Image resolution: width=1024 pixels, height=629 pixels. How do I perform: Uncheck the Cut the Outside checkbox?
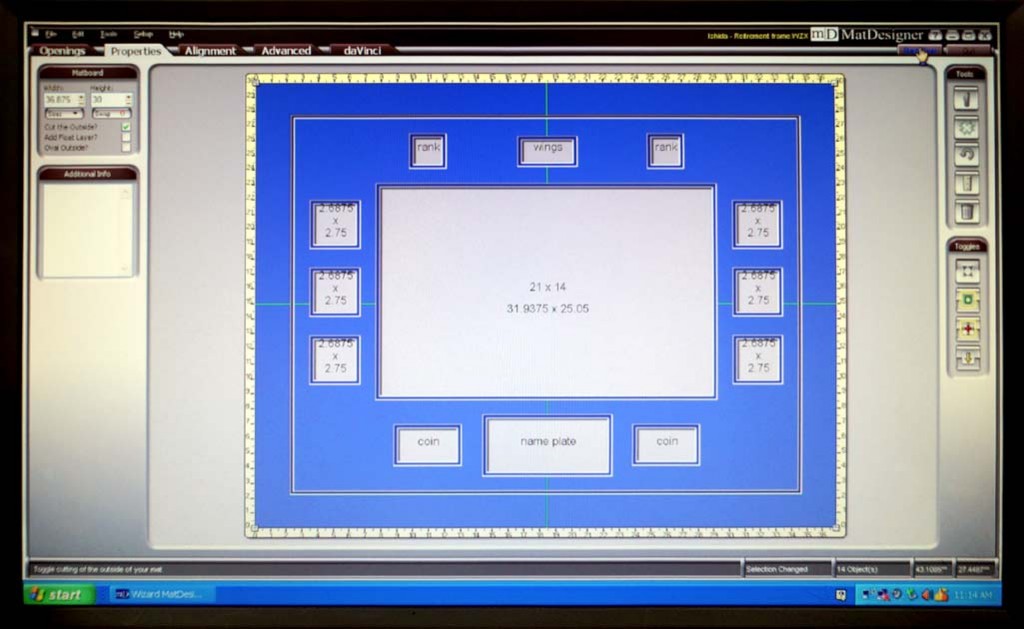[x=126, y=127]
